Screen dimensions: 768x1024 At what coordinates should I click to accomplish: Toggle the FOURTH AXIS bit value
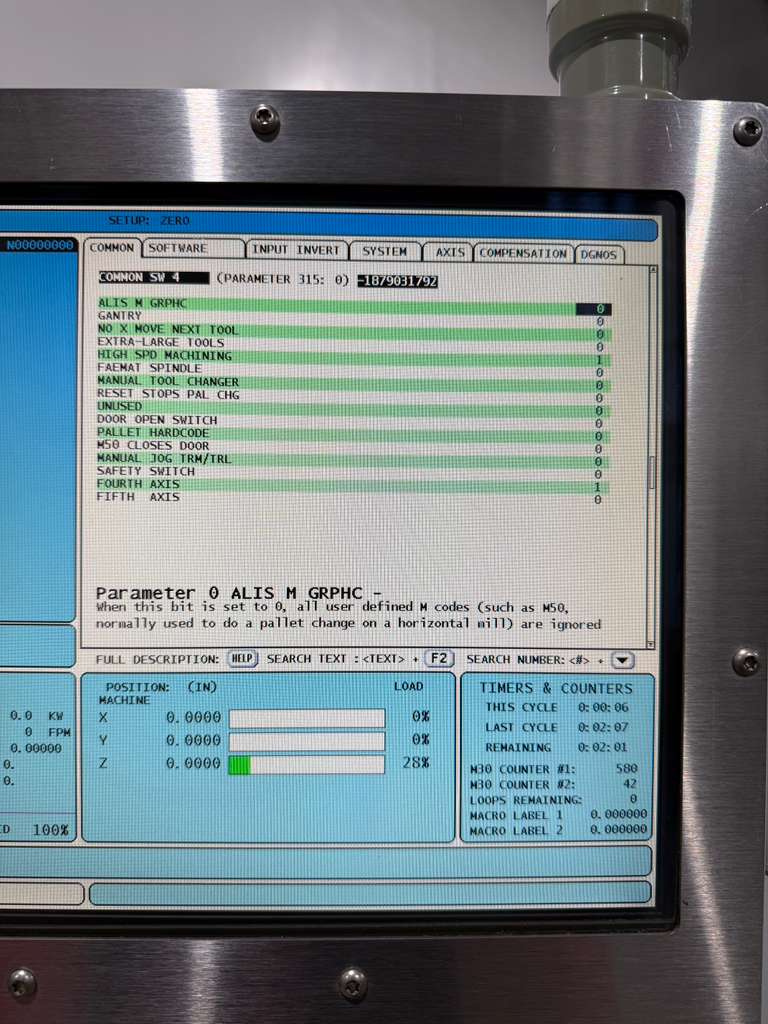[x=598, y=487]
